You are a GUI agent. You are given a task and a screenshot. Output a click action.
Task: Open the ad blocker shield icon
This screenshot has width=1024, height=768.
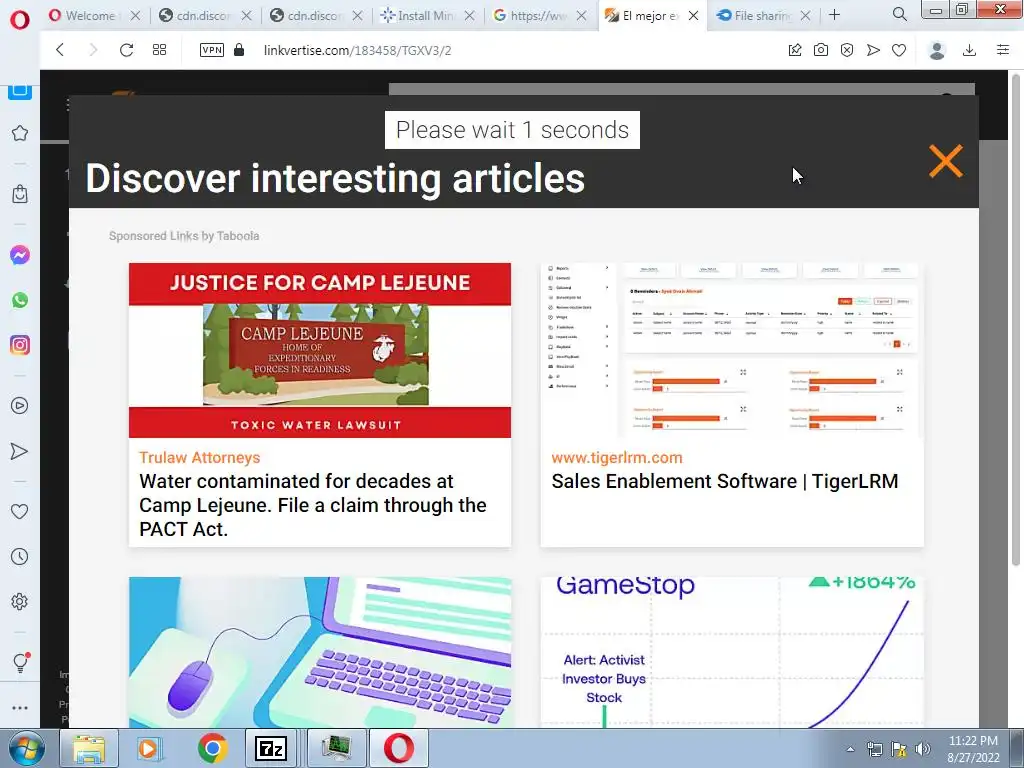point(847,50)
